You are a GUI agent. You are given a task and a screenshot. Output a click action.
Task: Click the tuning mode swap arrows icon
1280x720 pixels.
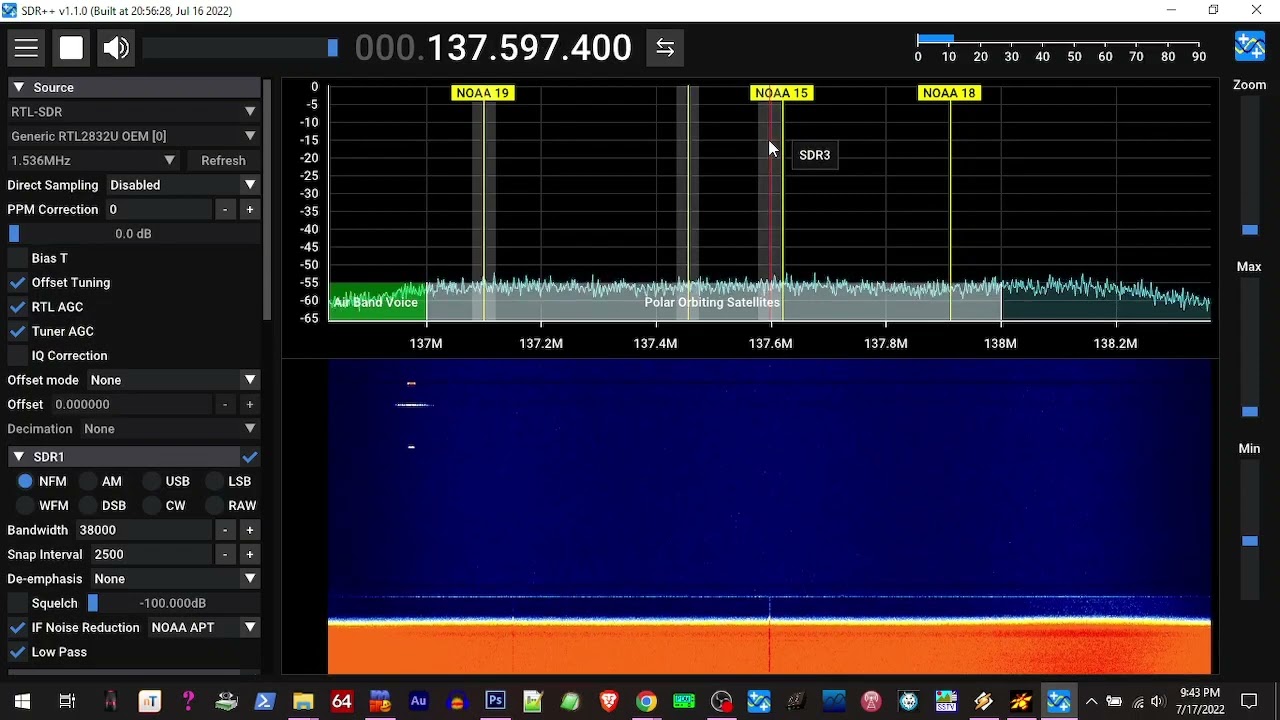click(665, 48)
